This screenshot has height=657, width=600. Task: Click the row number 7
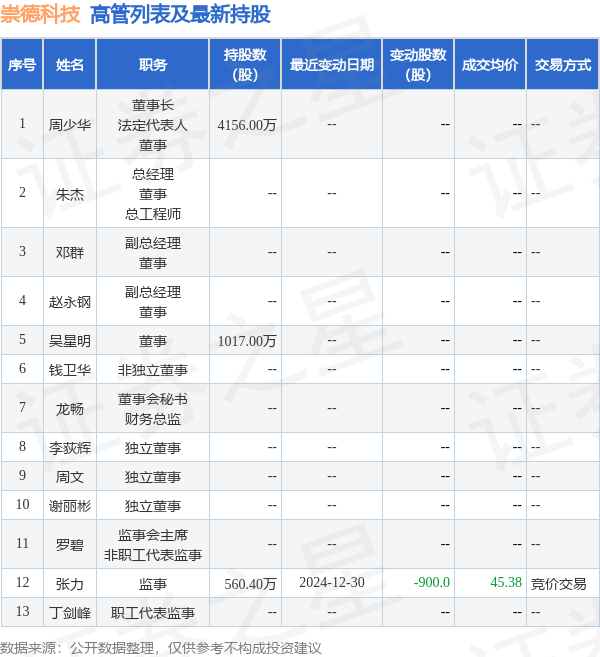click(22, 407)
